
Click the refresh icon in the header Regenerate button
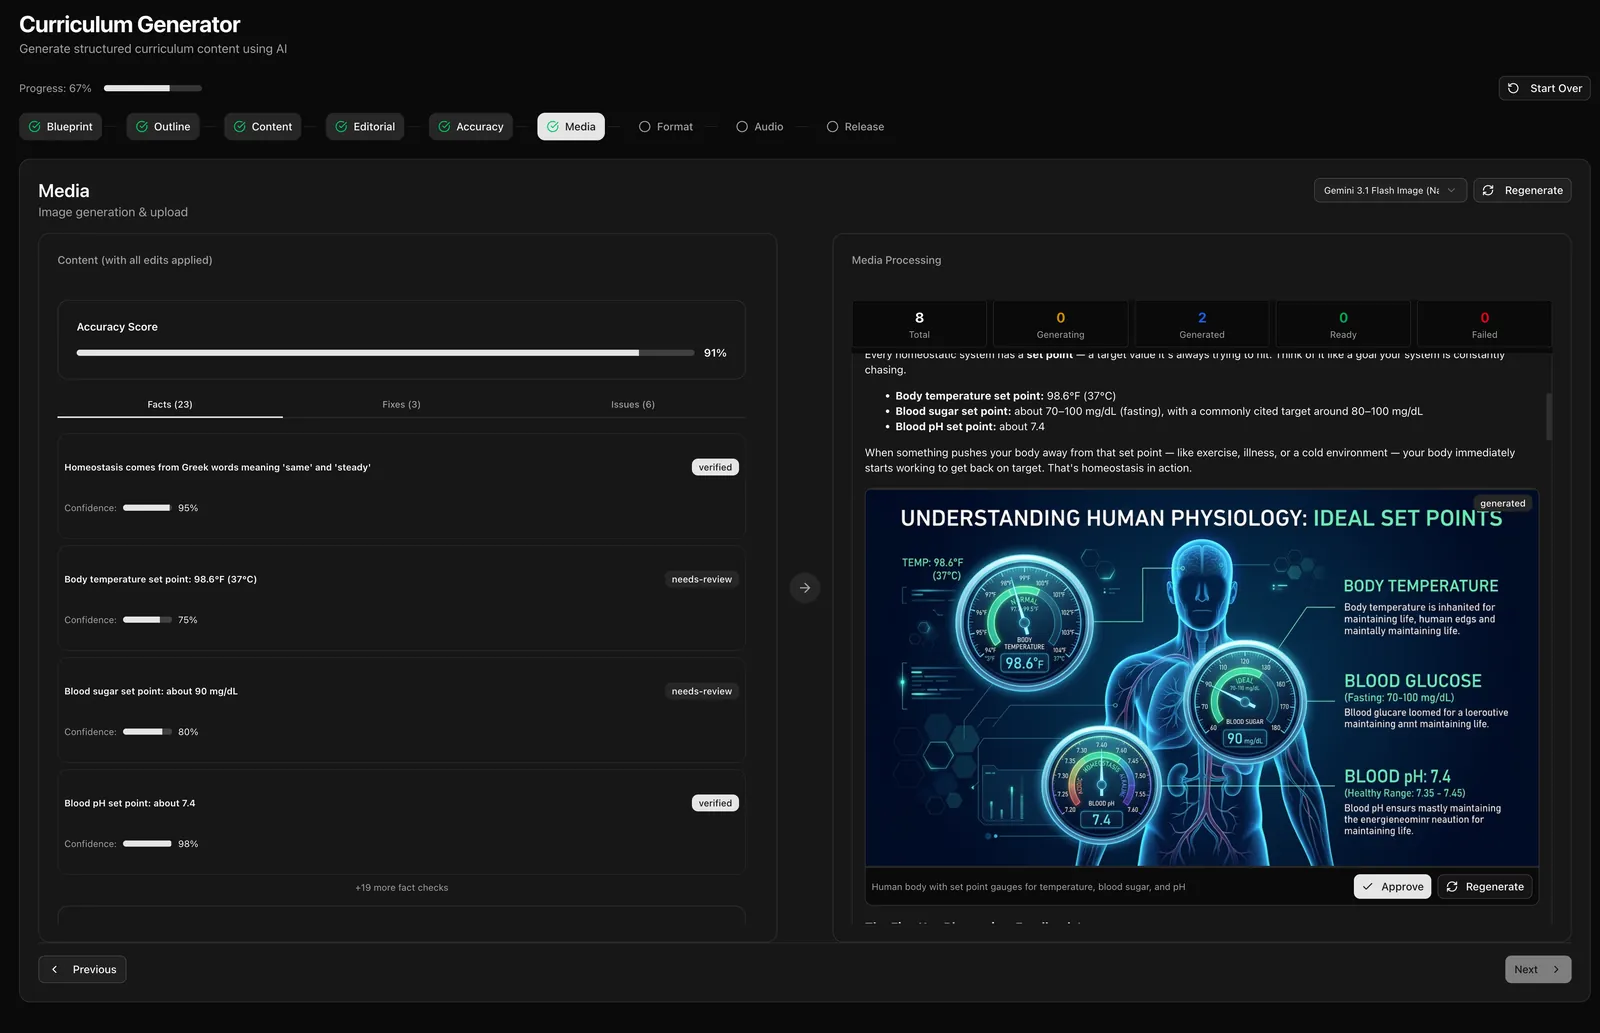point(1488,190)
